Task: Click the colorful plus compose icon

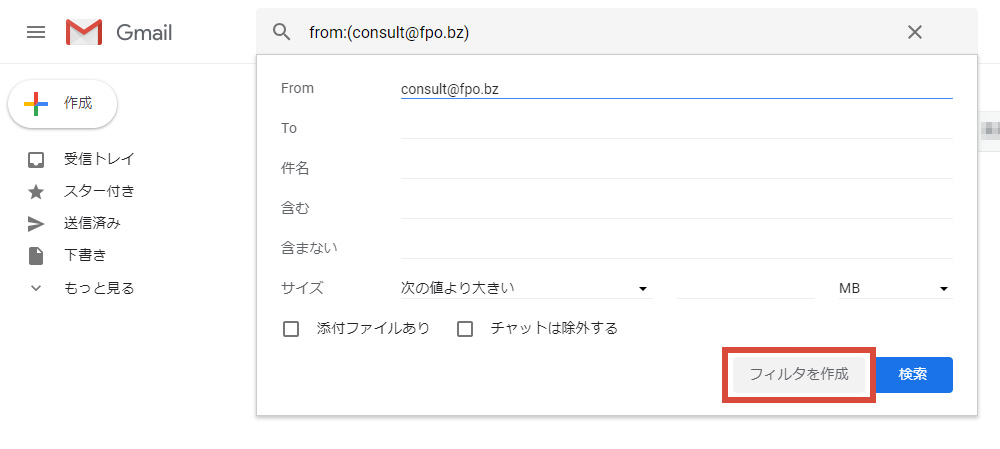Action: (x=36, y=103)
